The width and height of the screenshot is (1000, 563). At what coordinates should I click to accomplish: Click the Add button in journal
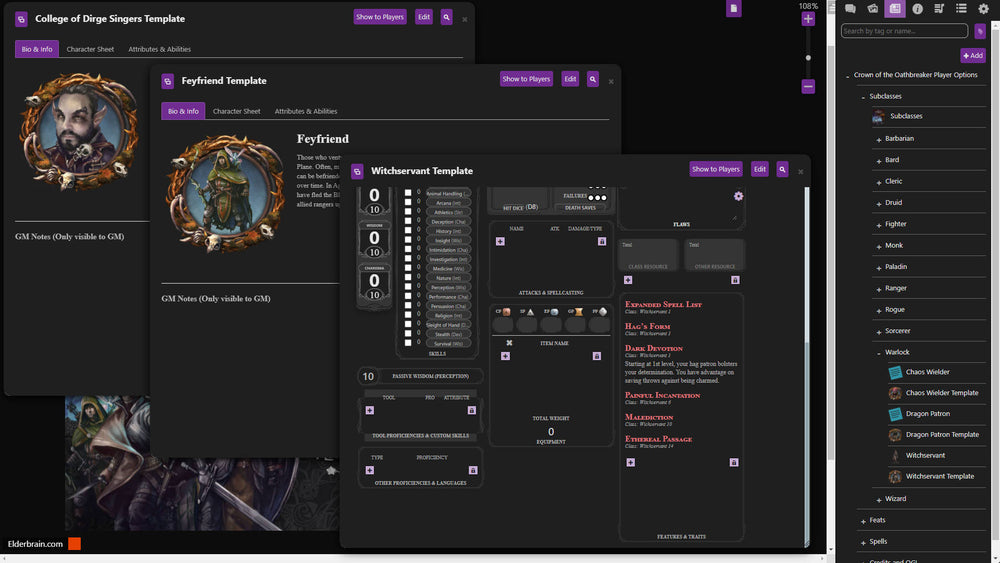pyautogui.click(x=972, y=56)
